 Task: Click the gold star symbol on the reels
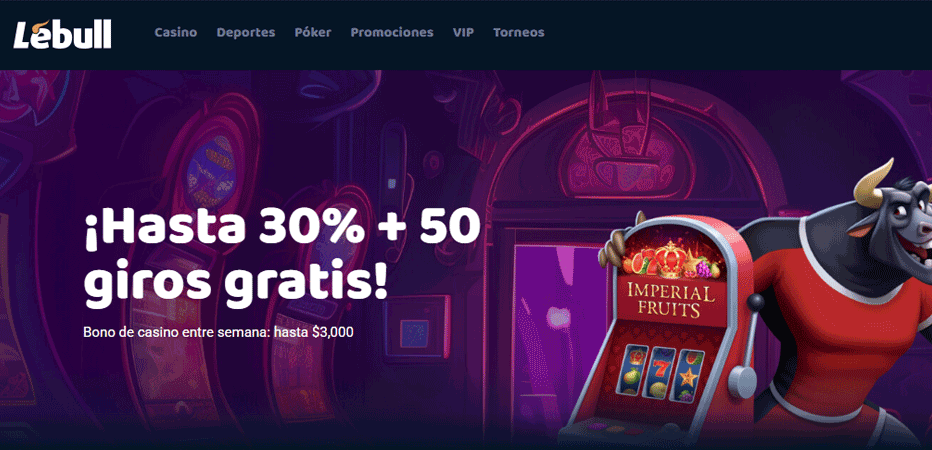click(688, 376)
